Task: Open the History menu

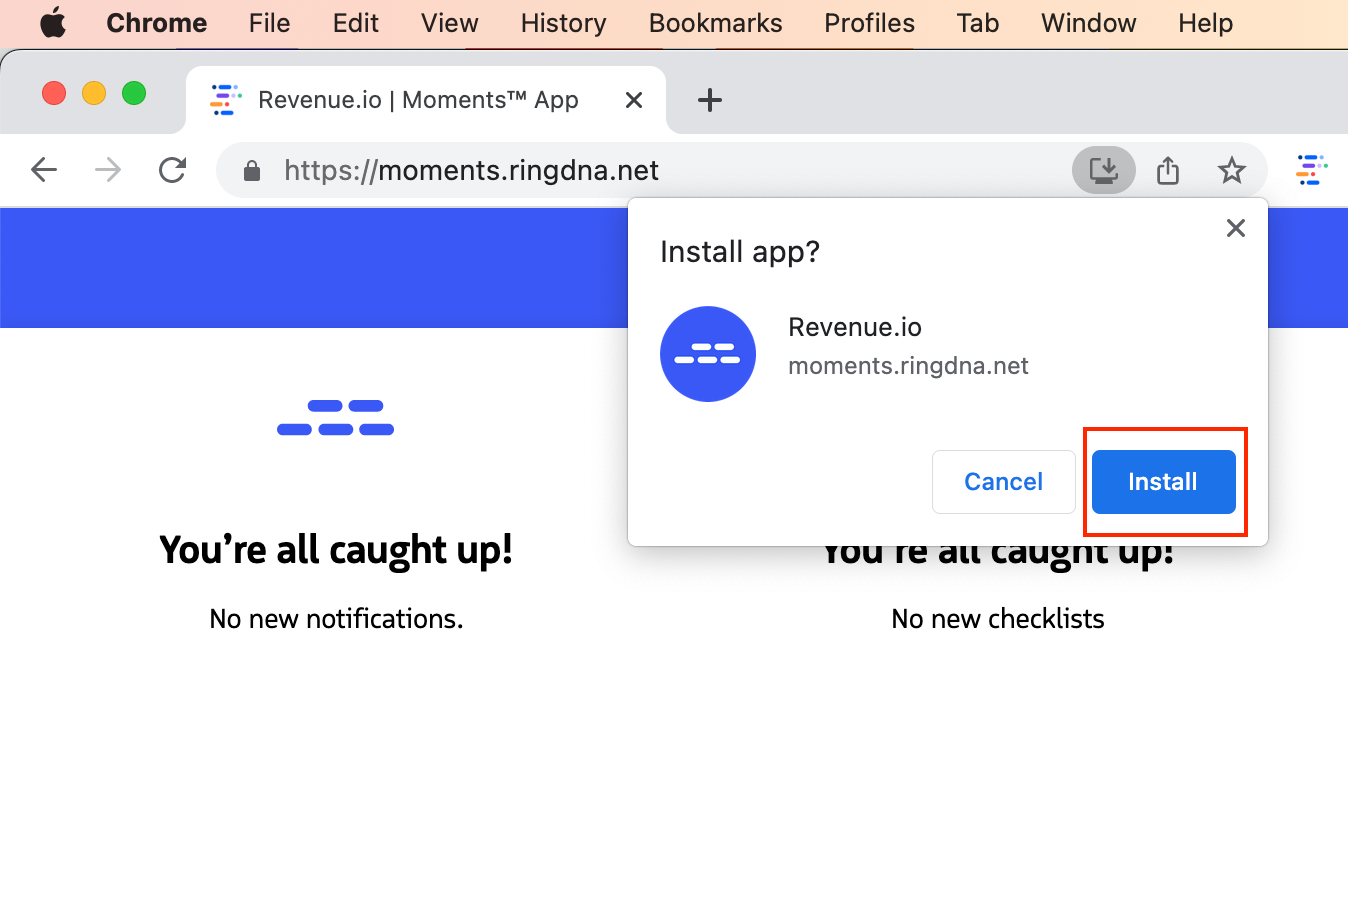Action: point(564,23)
